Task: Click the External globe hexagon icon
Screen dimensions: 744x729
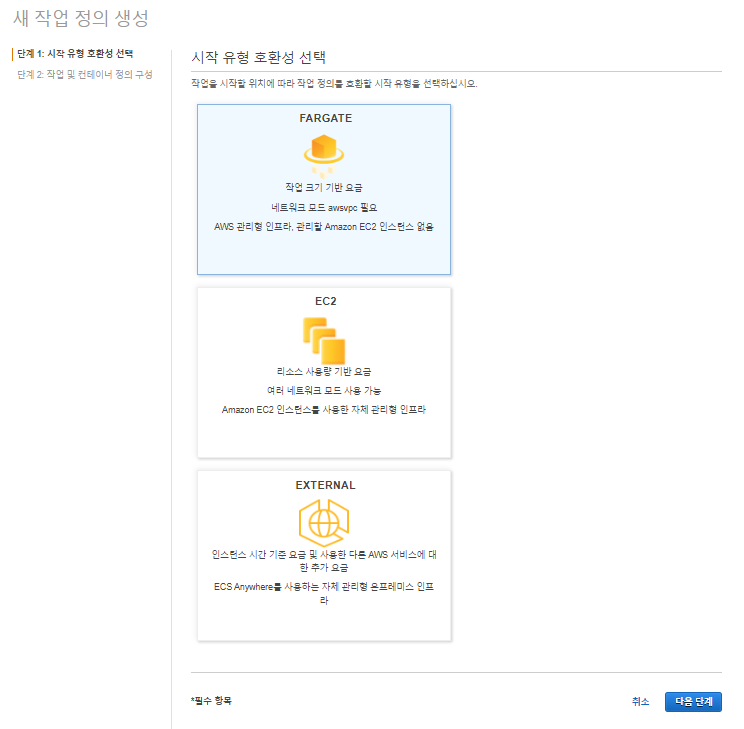Action: (x=324, y=523)
